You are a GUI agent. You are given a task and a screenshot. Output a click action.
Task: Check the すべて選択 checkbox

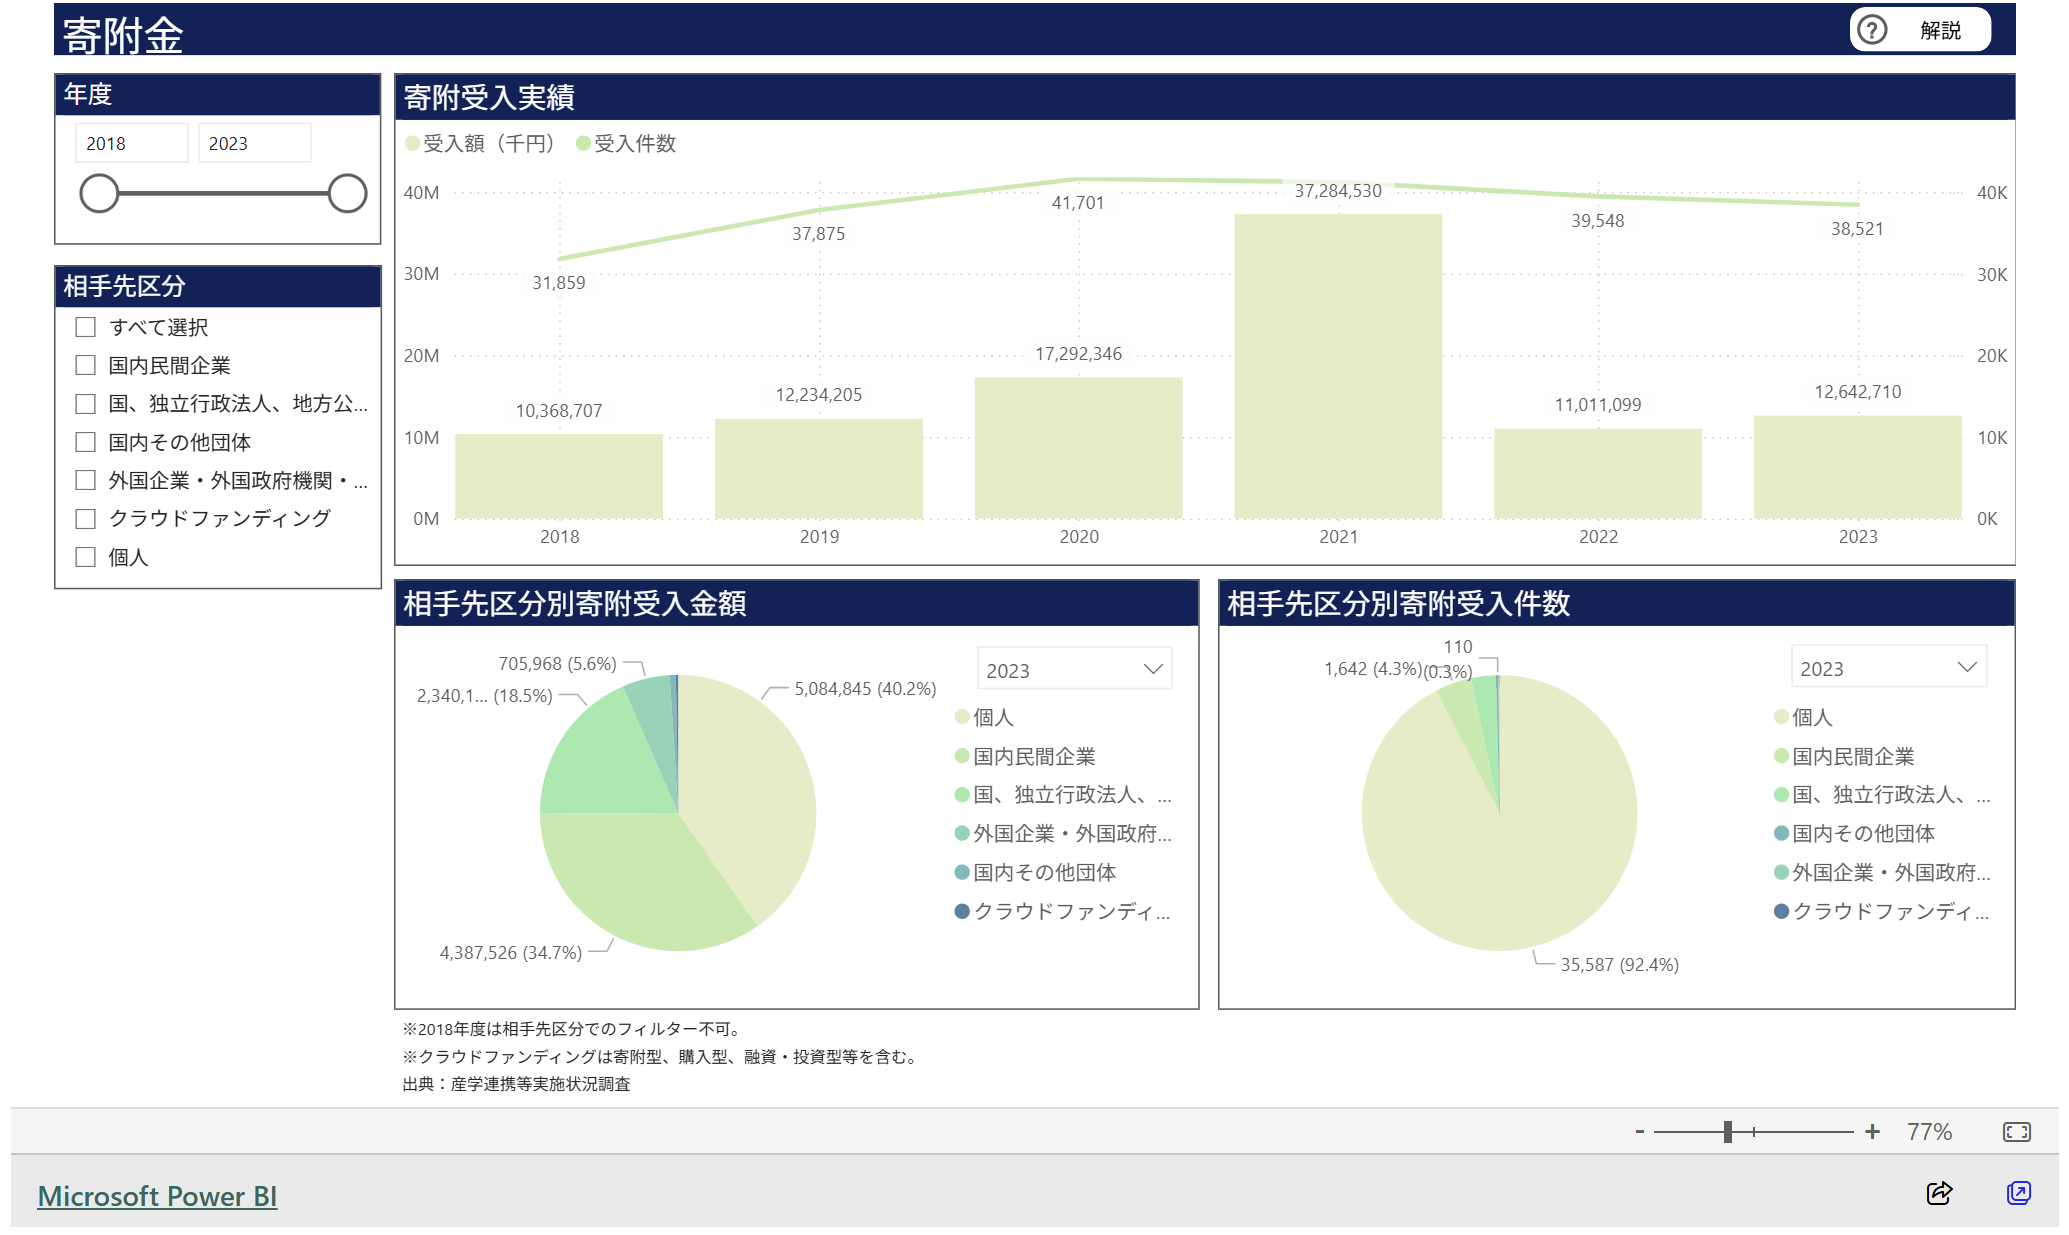86,327
